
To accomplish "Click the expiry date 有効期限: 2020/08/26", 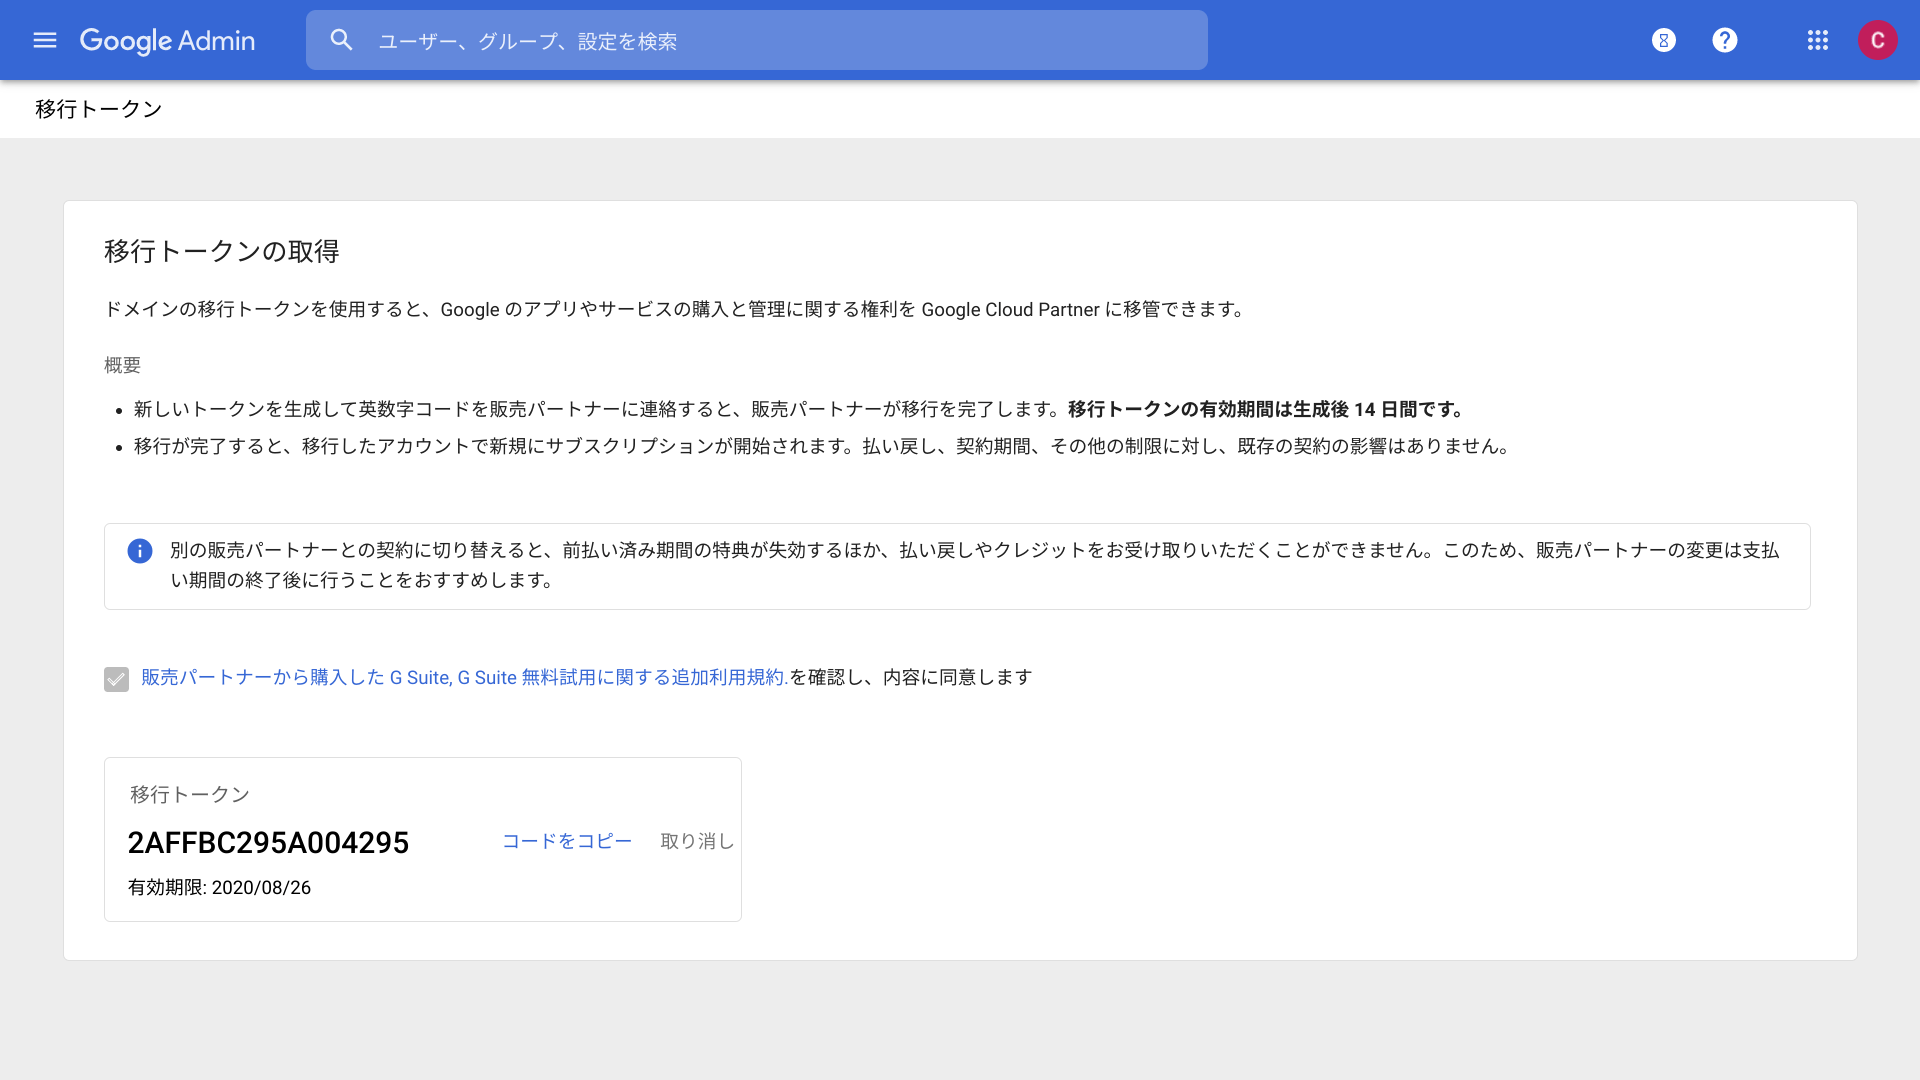I will (x=219, y=887).
